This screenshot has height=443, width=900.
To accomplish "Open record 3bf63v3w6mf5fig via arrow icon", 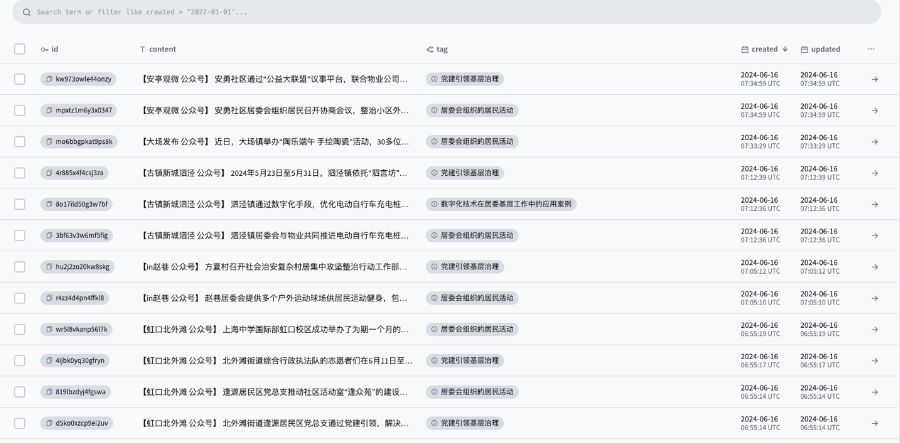I will click(x=875, y=235).
